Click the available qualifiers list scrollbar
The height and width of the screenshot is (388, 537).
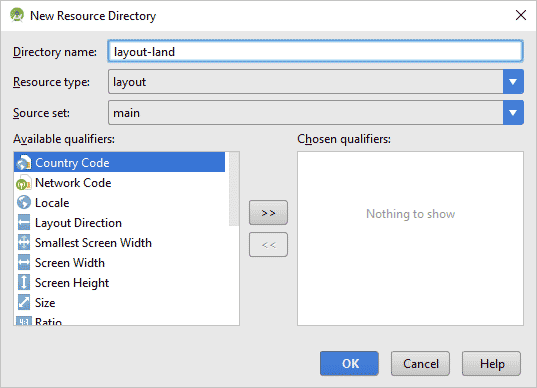coord(234,189)
